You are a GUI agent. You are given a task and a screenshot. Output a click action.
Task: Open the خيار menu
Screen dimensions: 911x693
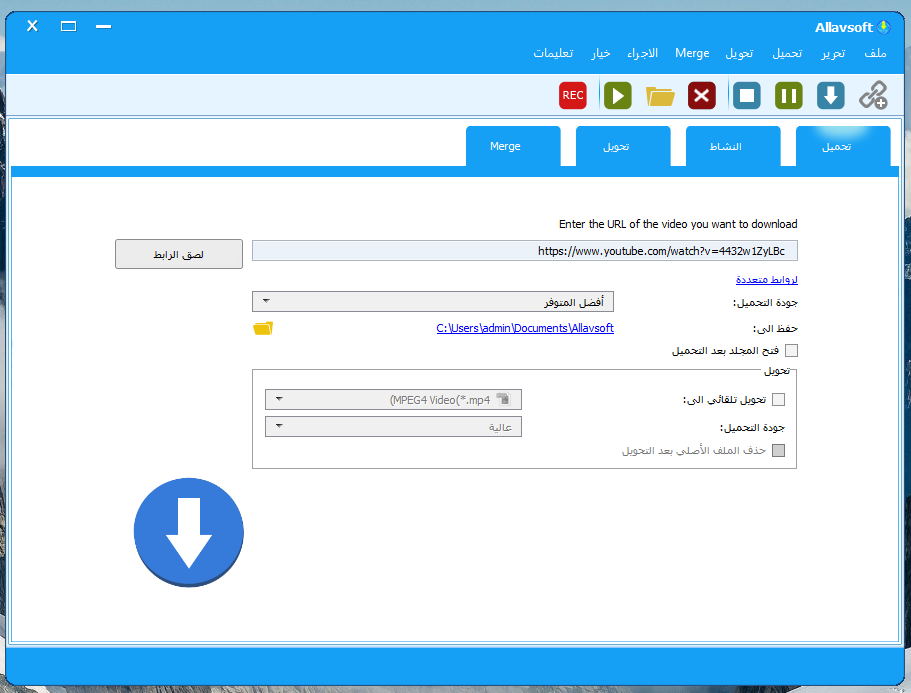click(x=601, y=53)
